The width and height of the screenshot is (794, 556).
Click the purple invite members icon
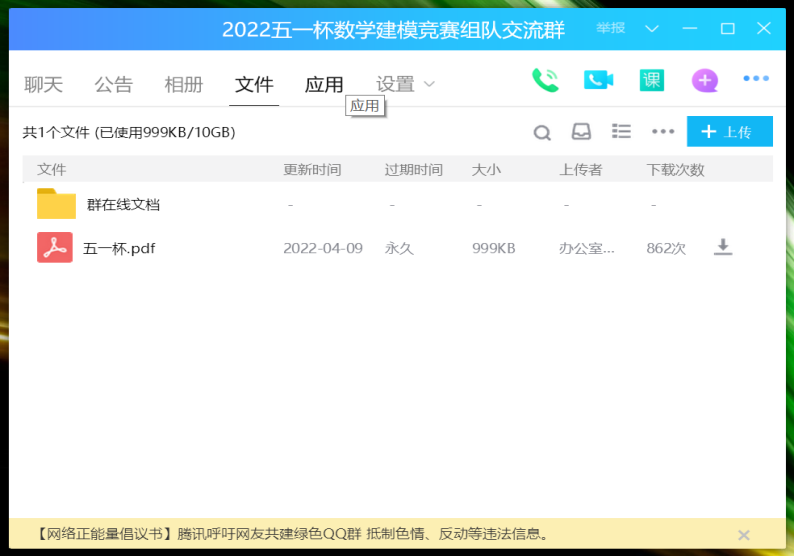coord(705,81)
